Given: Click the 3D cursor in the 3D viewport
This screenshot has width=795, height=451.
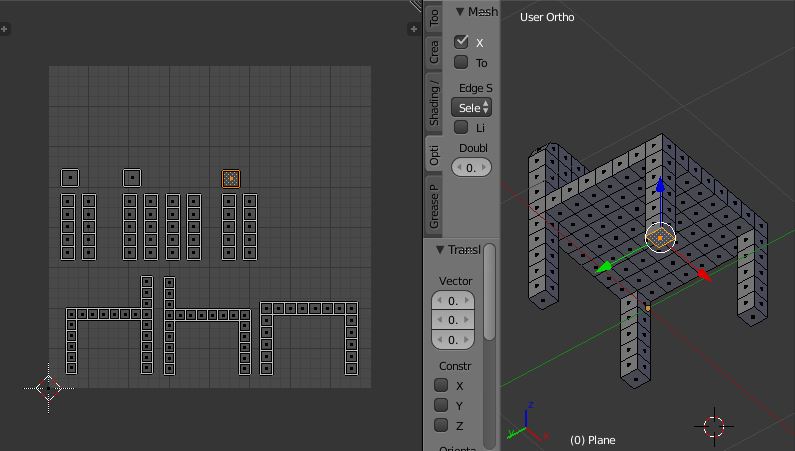Looking at the screenshot, I should click(714, 426).
